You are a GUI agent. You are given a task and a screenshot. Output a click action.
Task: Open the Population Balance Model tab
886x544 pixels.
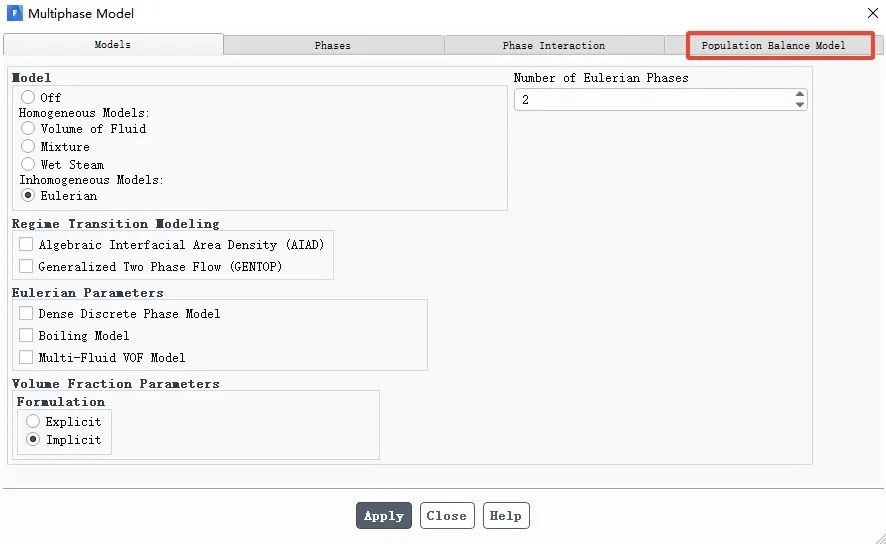coord(773,45)
